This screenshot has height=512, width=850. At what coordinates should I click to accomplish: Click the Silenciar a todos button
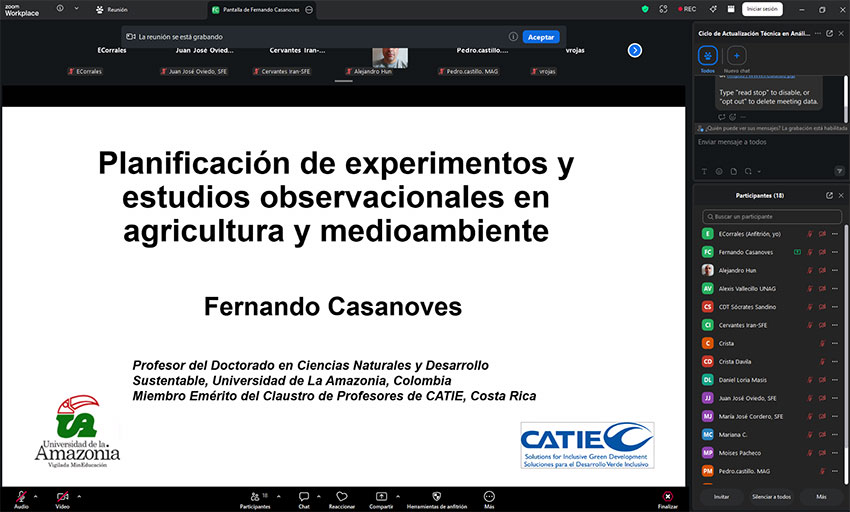[771, 496]
